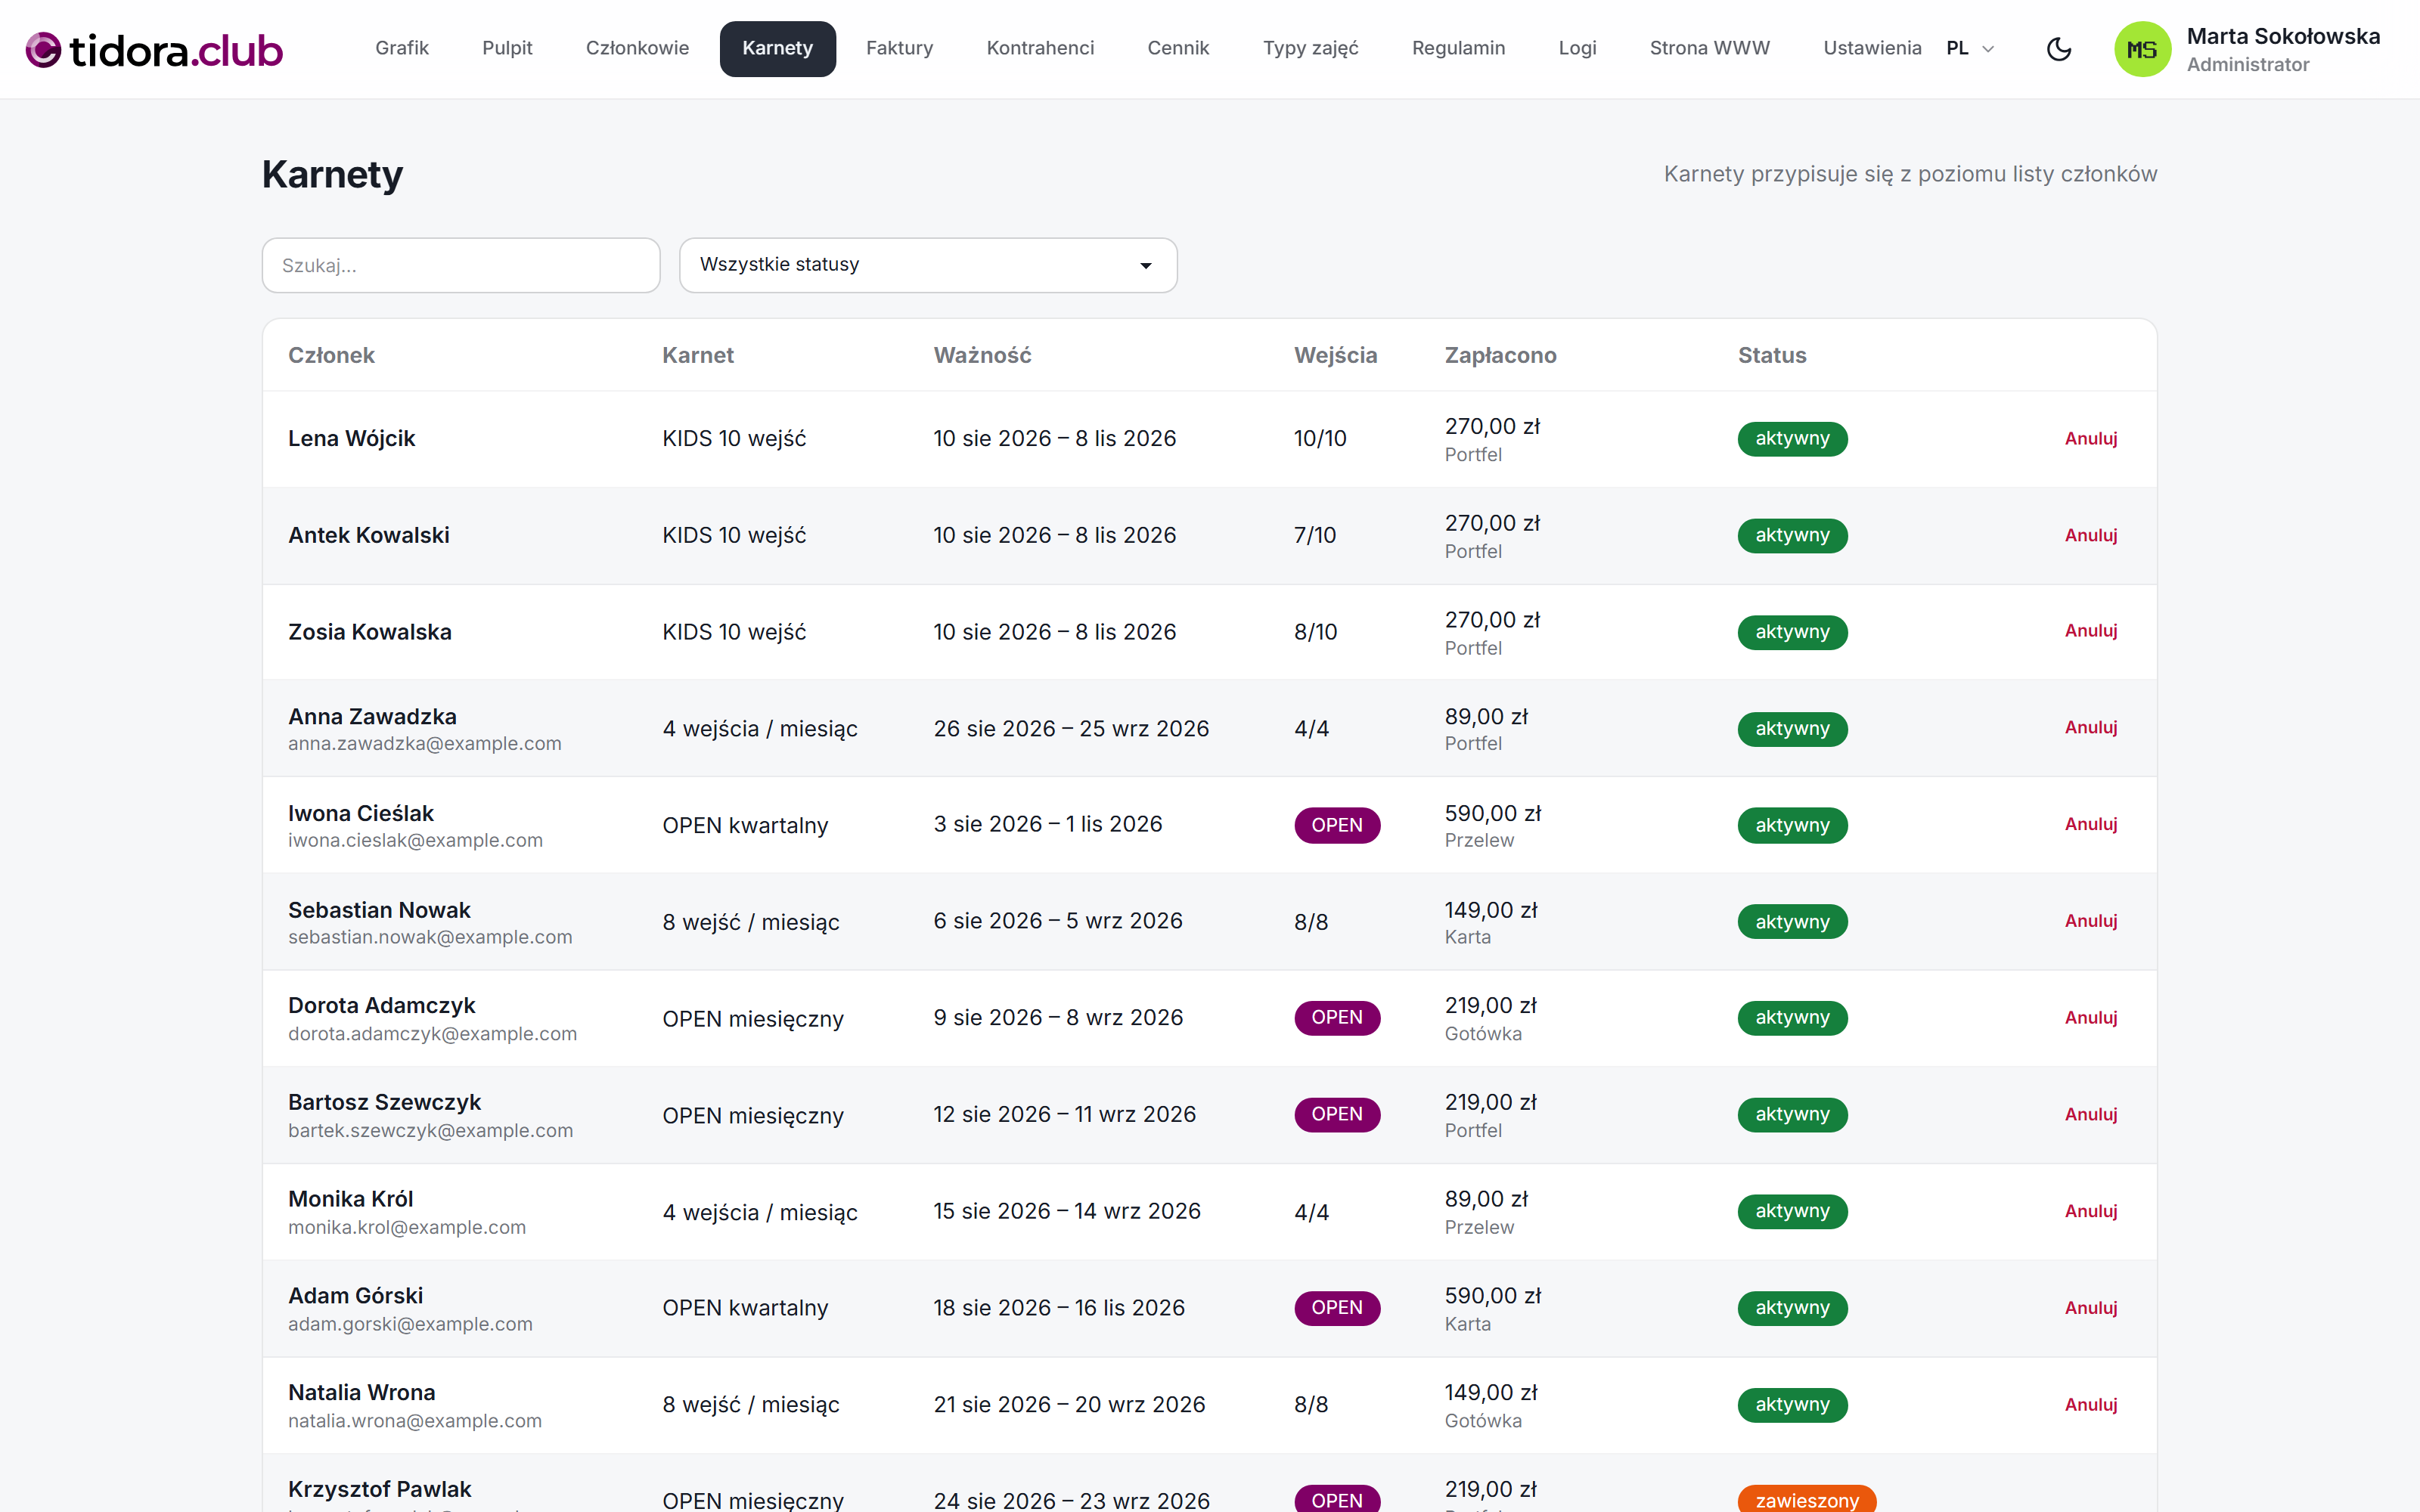Click the status dropdown arrow
This screenshot has height=1512, width=2420.
pyautogui.click(x=1145, y=265)
